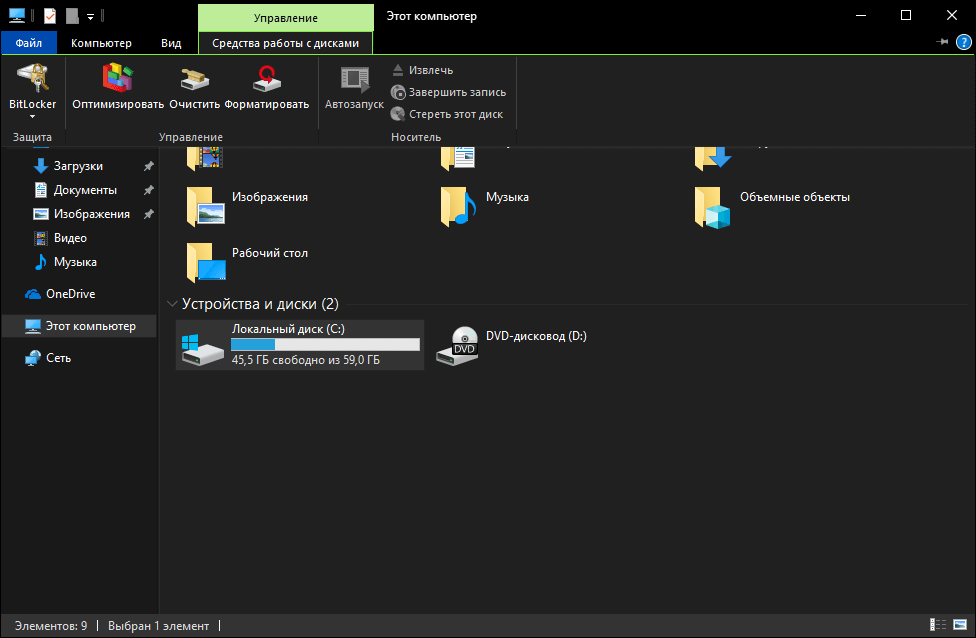Select DVD-дисковод (D:) drive

tap(512, 345)
